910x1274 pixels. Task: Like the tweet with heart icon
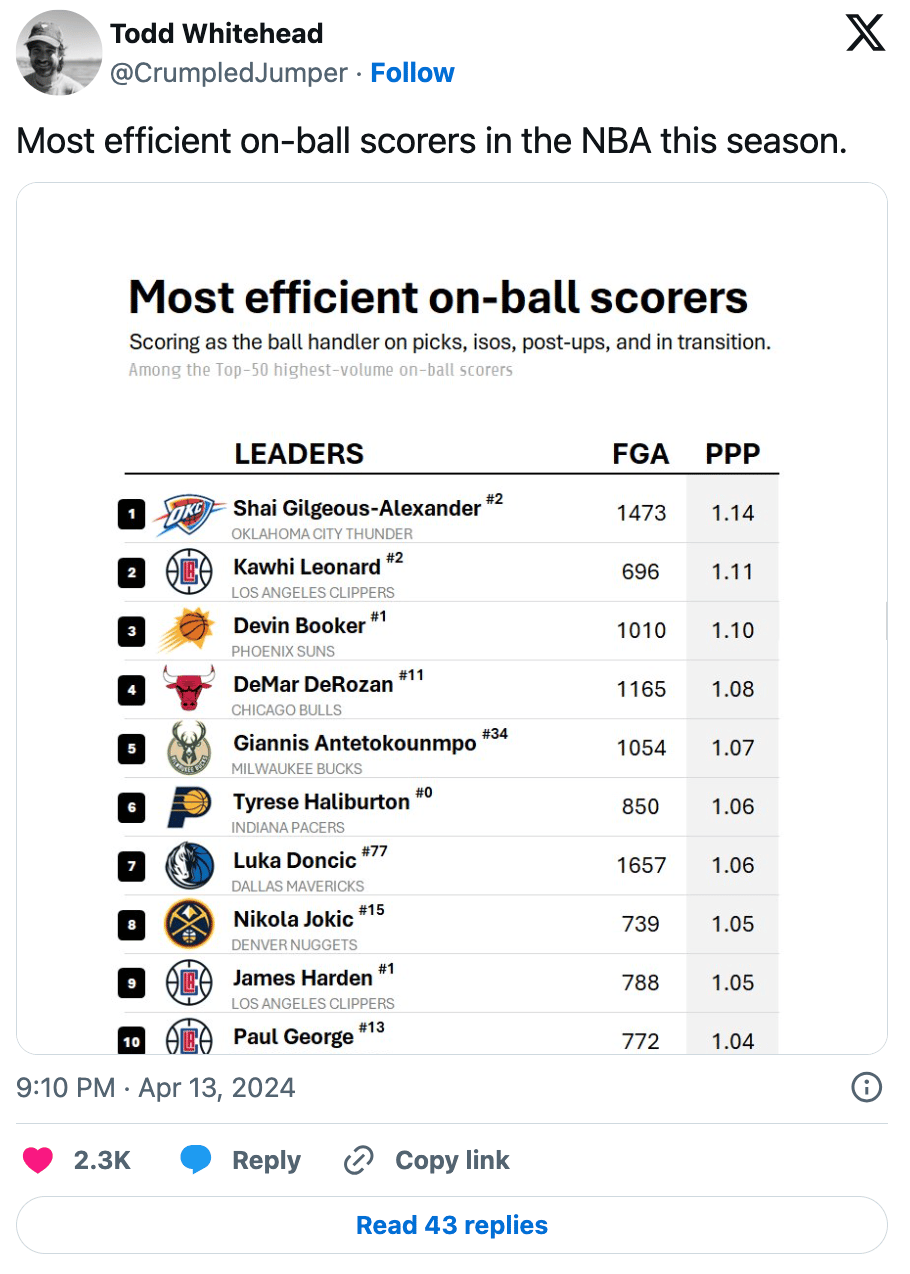(x=39, y=1160)
